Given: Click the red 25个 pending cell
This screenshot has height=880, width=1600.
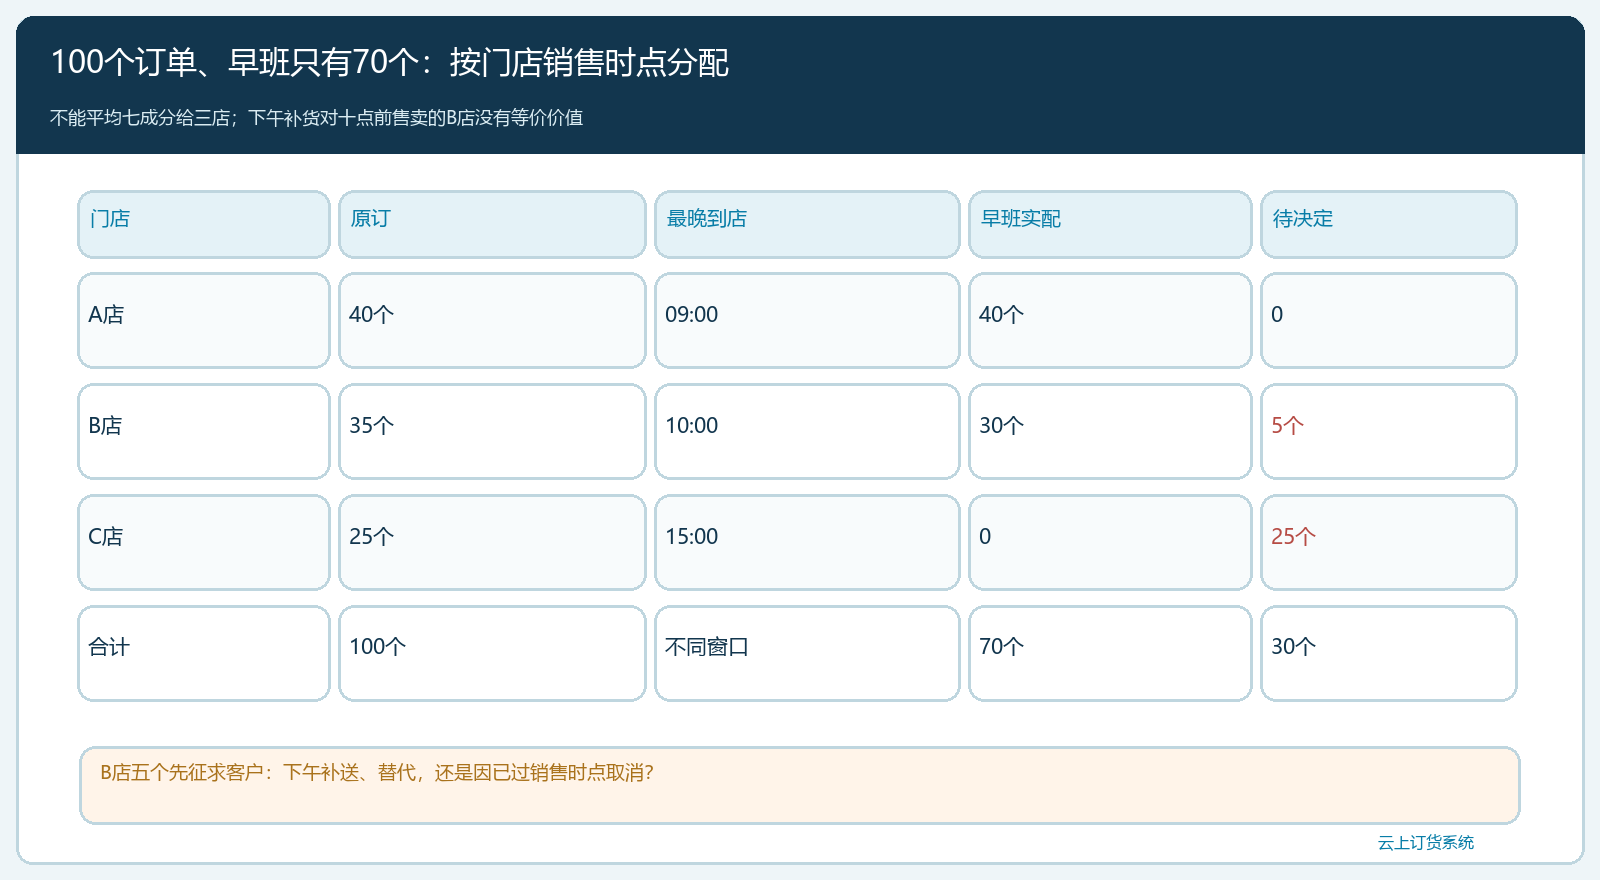Looking at the screenshot, I should (1389, 542).
